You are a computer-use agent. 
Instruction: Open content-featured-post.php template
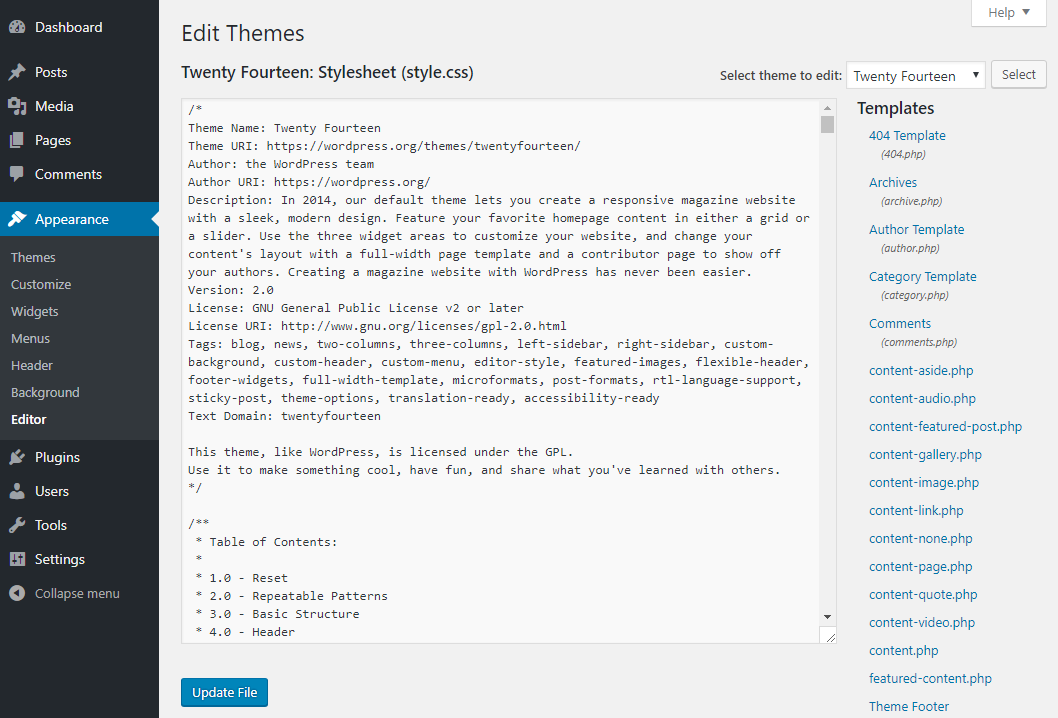coord(945,426)
